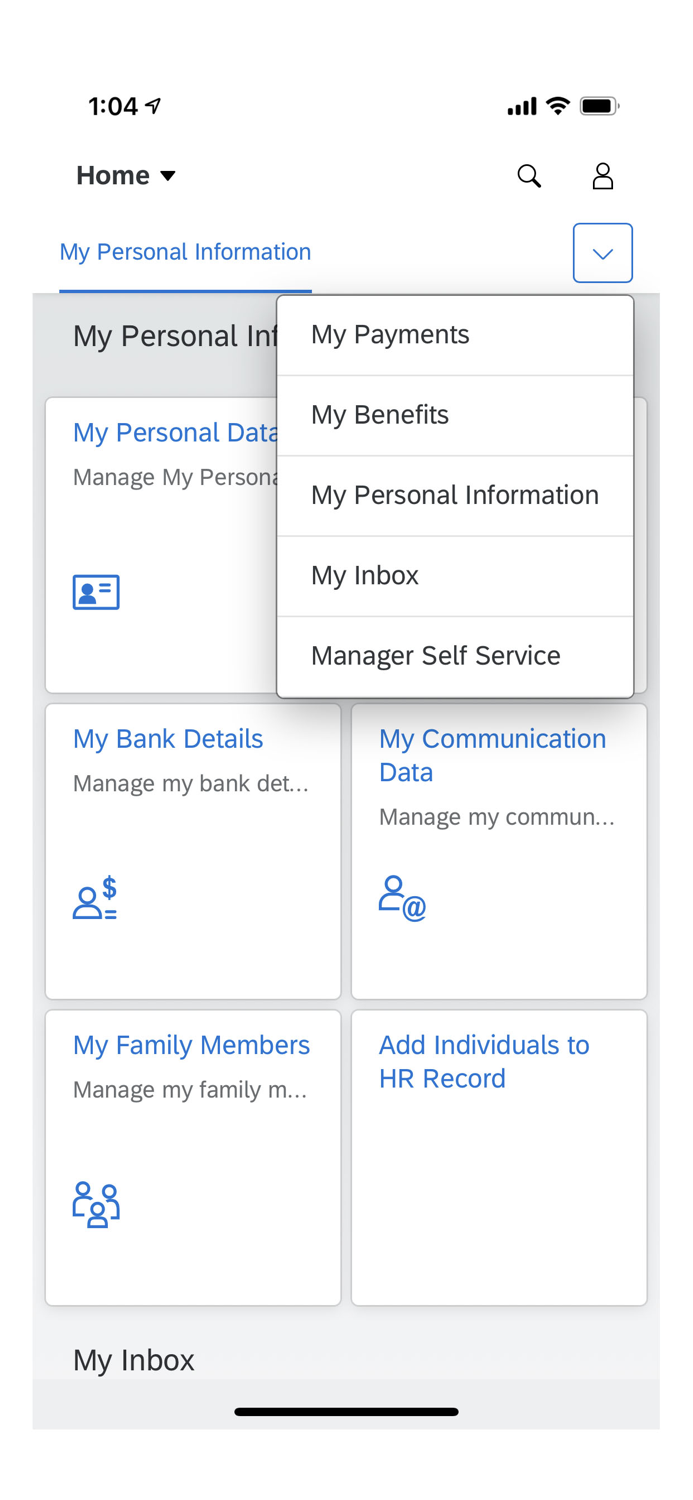This screenshot has width=693, height=1500.
Task: Open the search magnifier icon
Action: [529, 175]
